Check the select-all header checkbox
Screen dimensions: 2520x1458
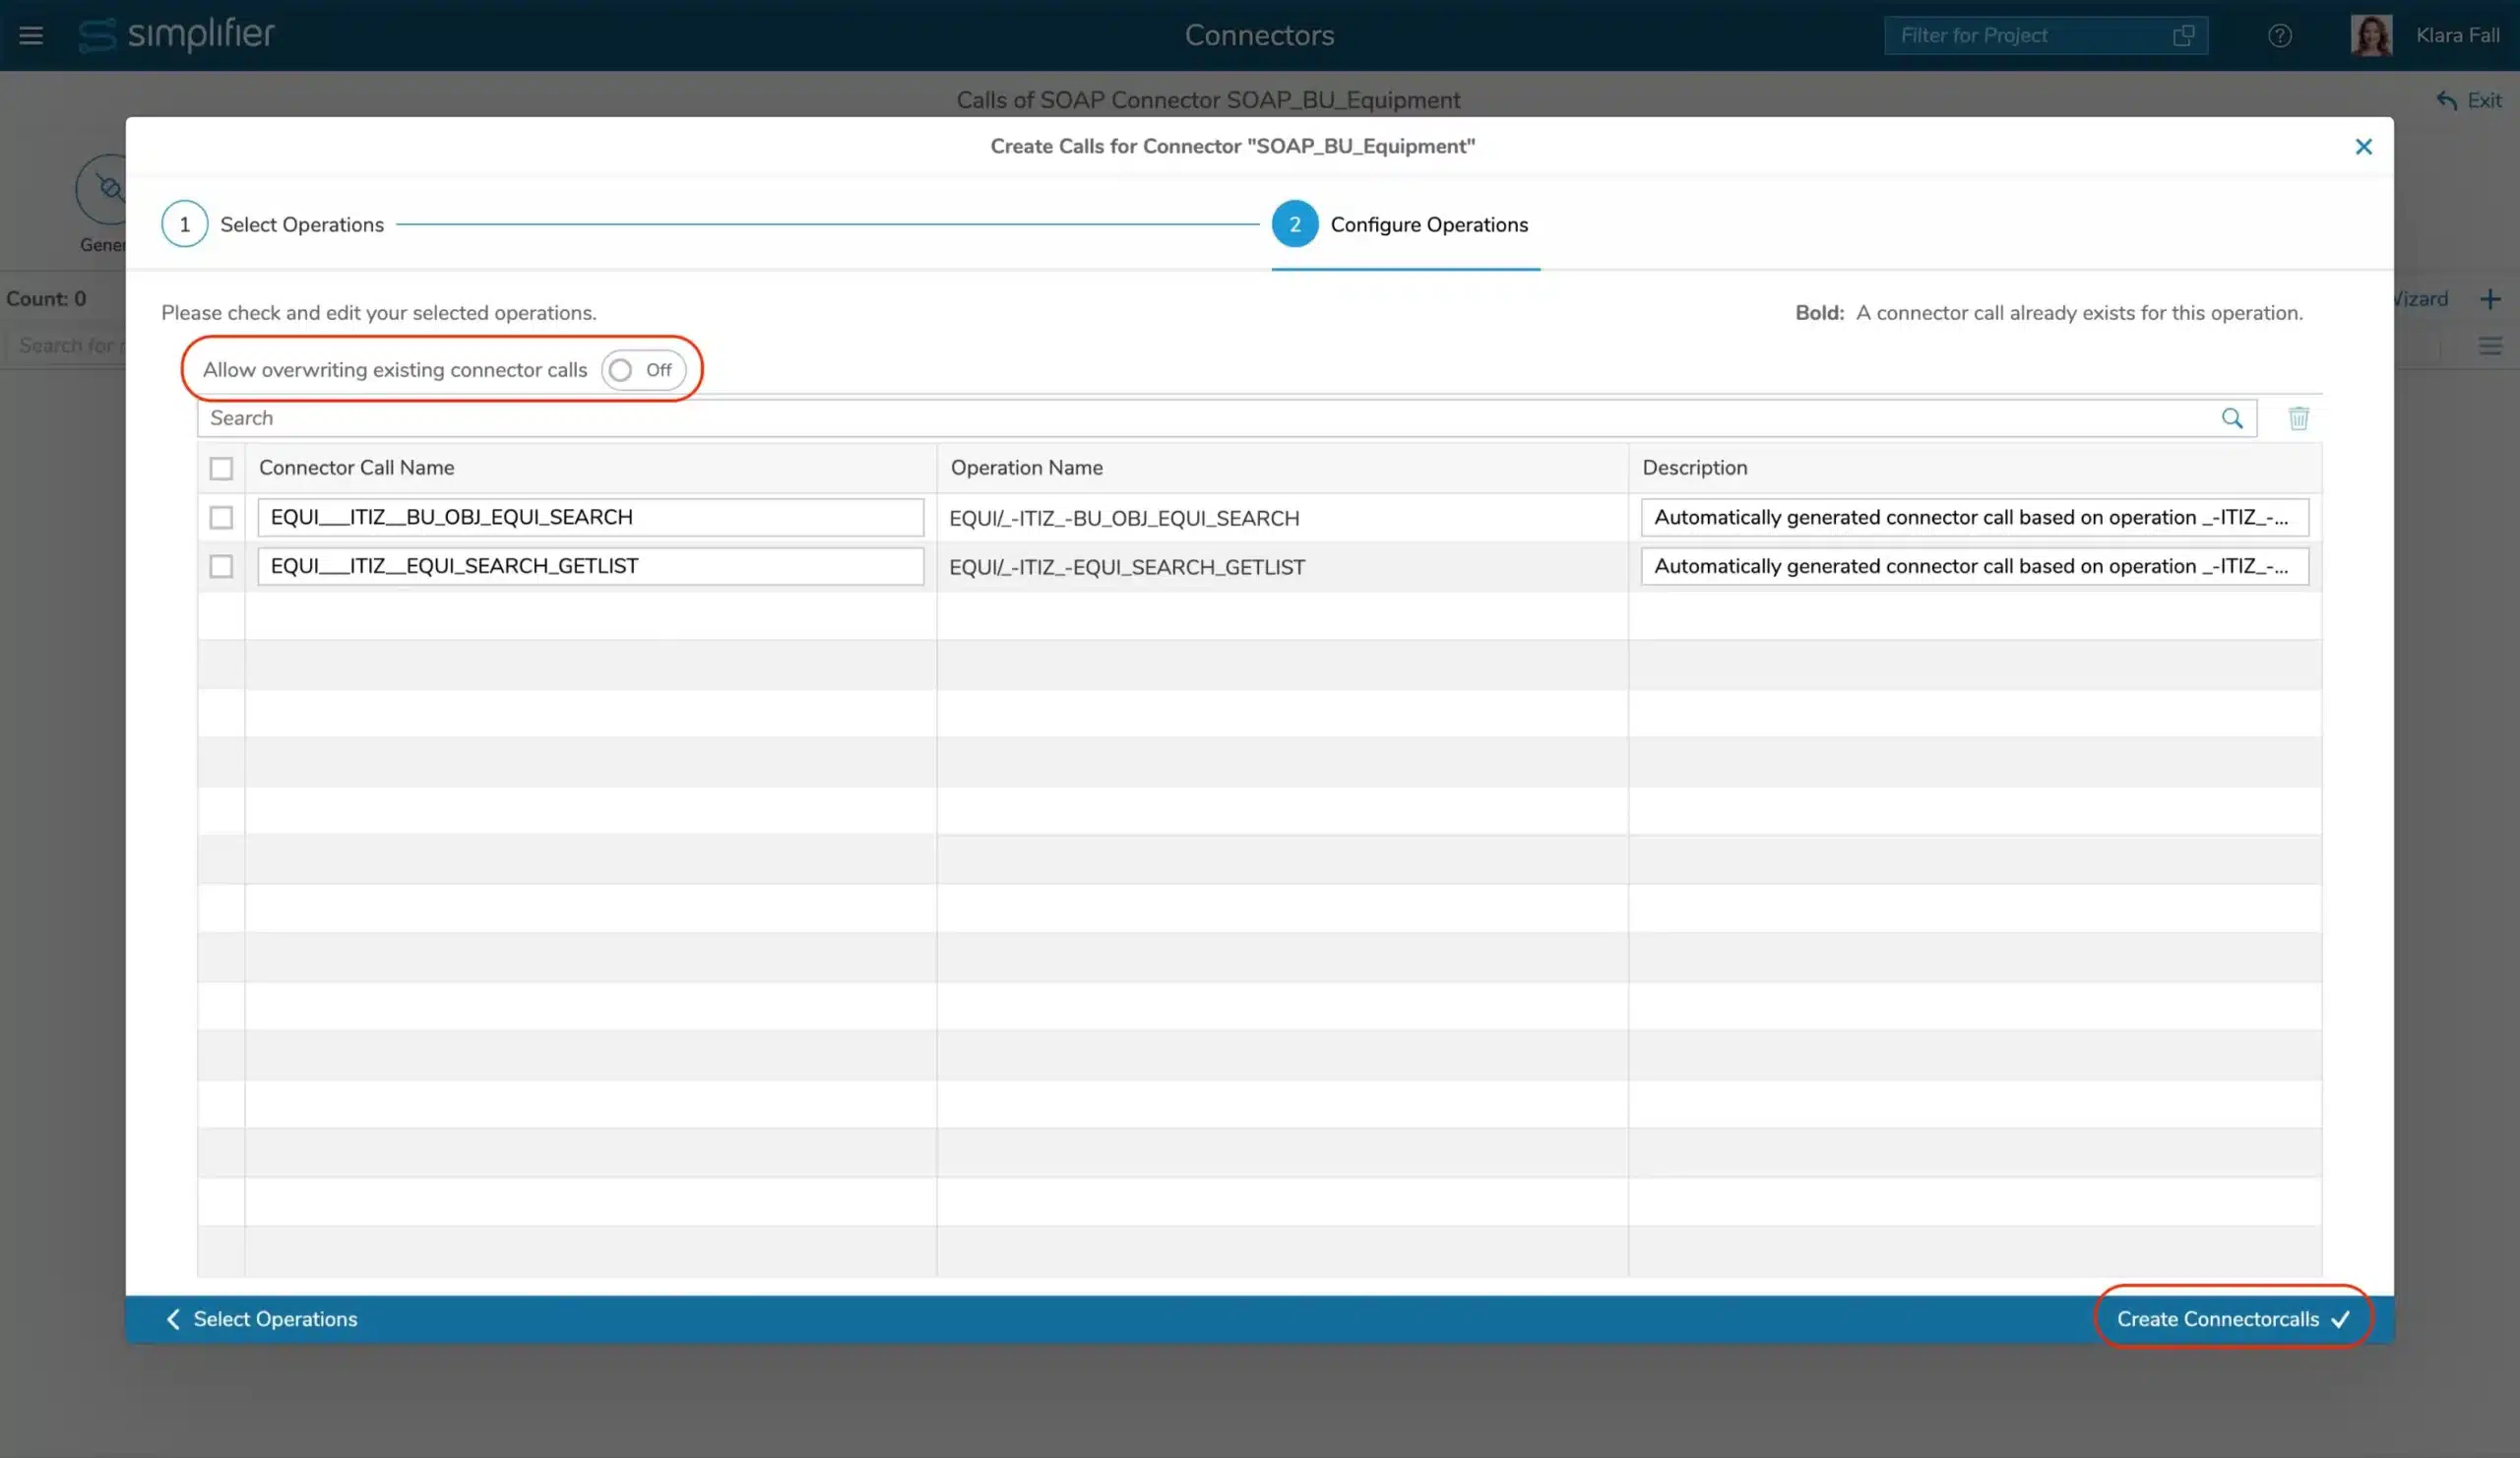221,468
